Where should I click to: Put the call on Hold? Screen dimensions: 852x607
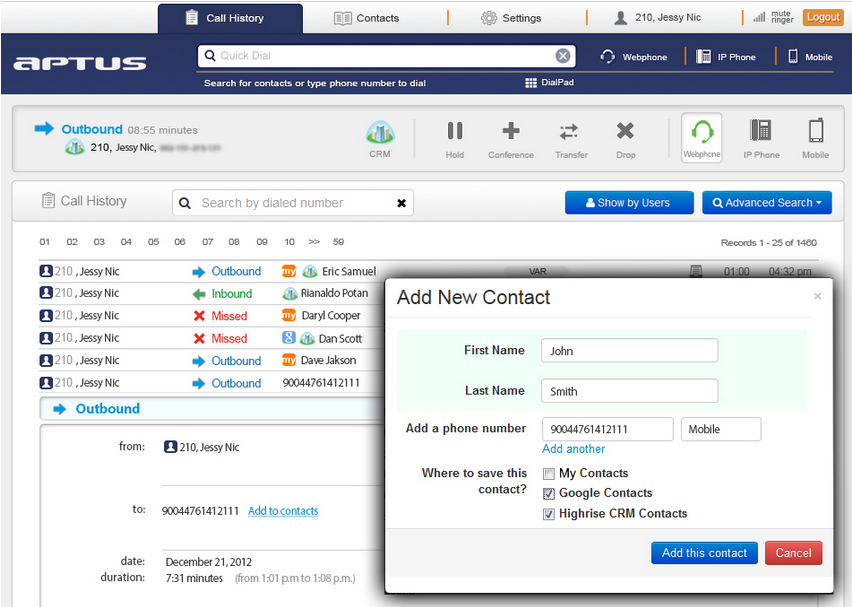pos(455,139)
